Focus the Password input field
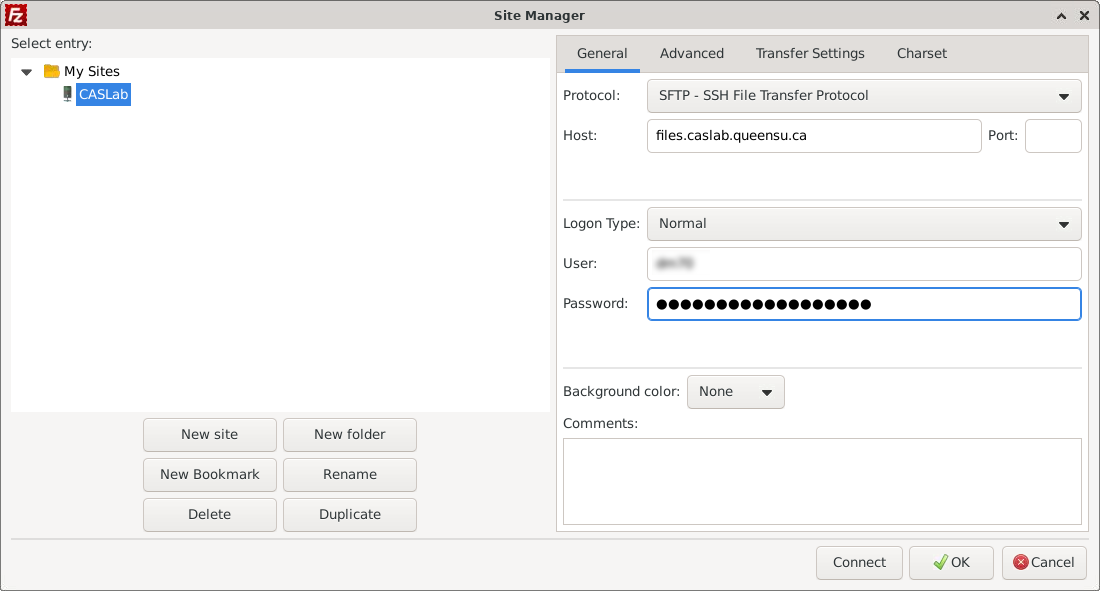Screen dimensions: 1100x592 click(864, 304)
